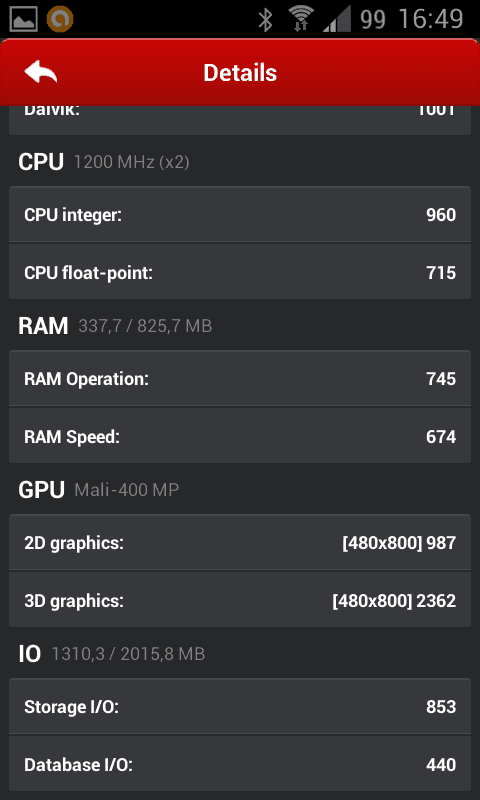This screenshot has height=800, width=480.
Task: Tap the battery level 99 indicator
Action: [373, 20]
